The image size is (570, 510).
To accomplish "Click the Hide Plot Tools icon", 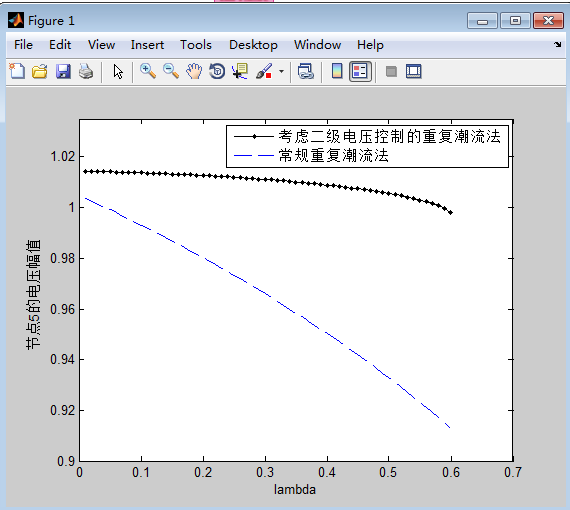I will click(x=391, y=71).
